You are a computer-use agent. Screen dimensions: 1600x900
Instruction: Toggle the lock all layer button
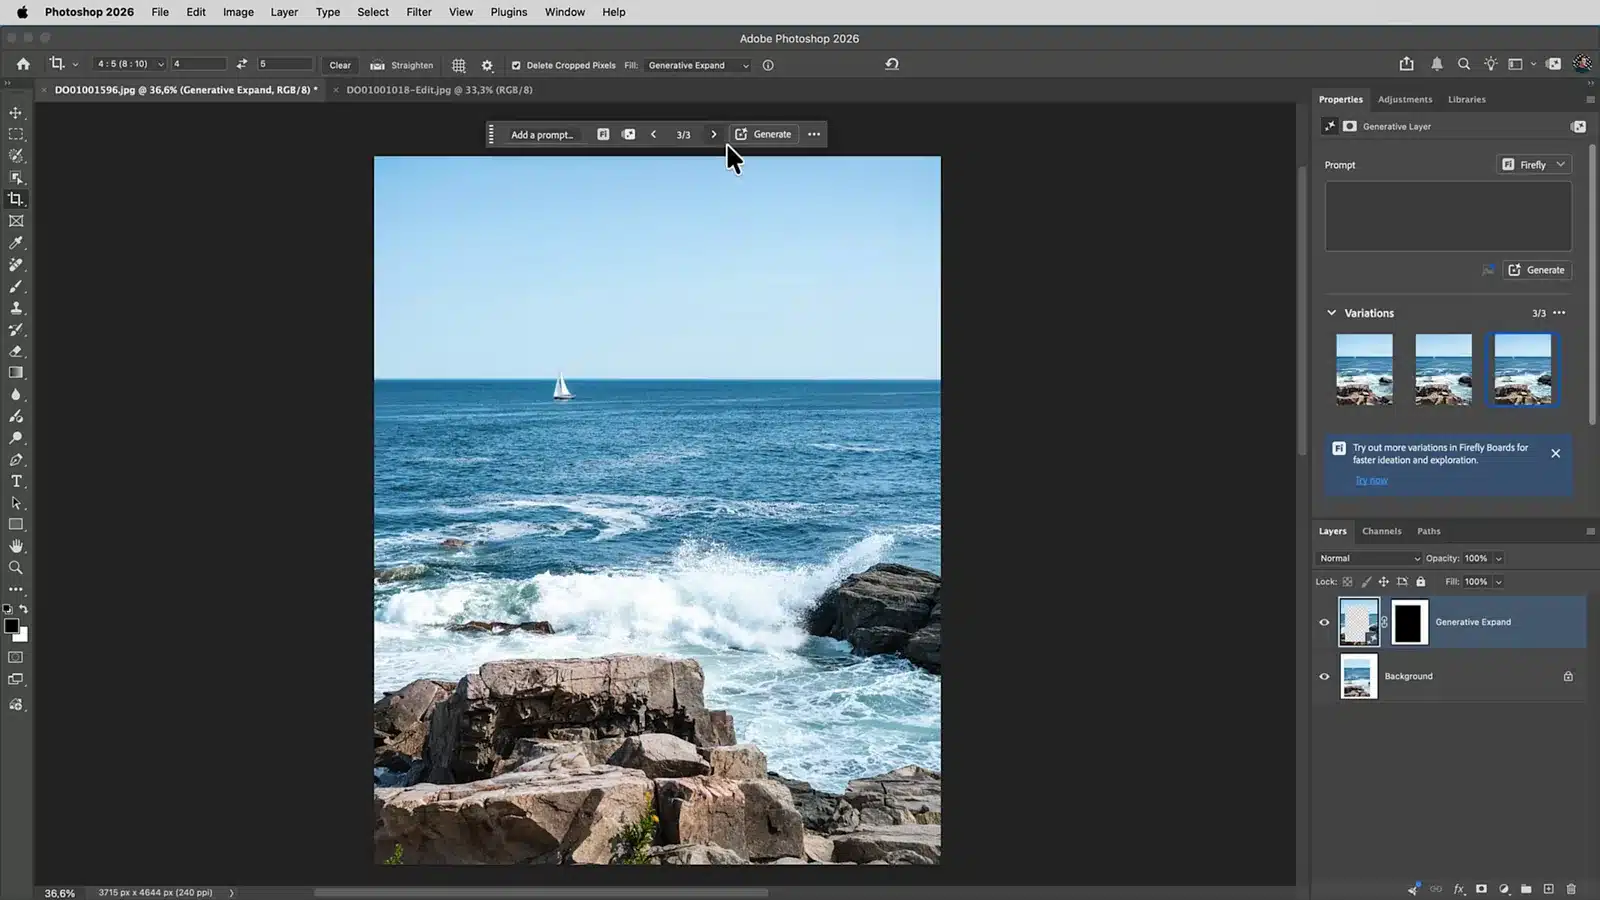click(1420, 582)
